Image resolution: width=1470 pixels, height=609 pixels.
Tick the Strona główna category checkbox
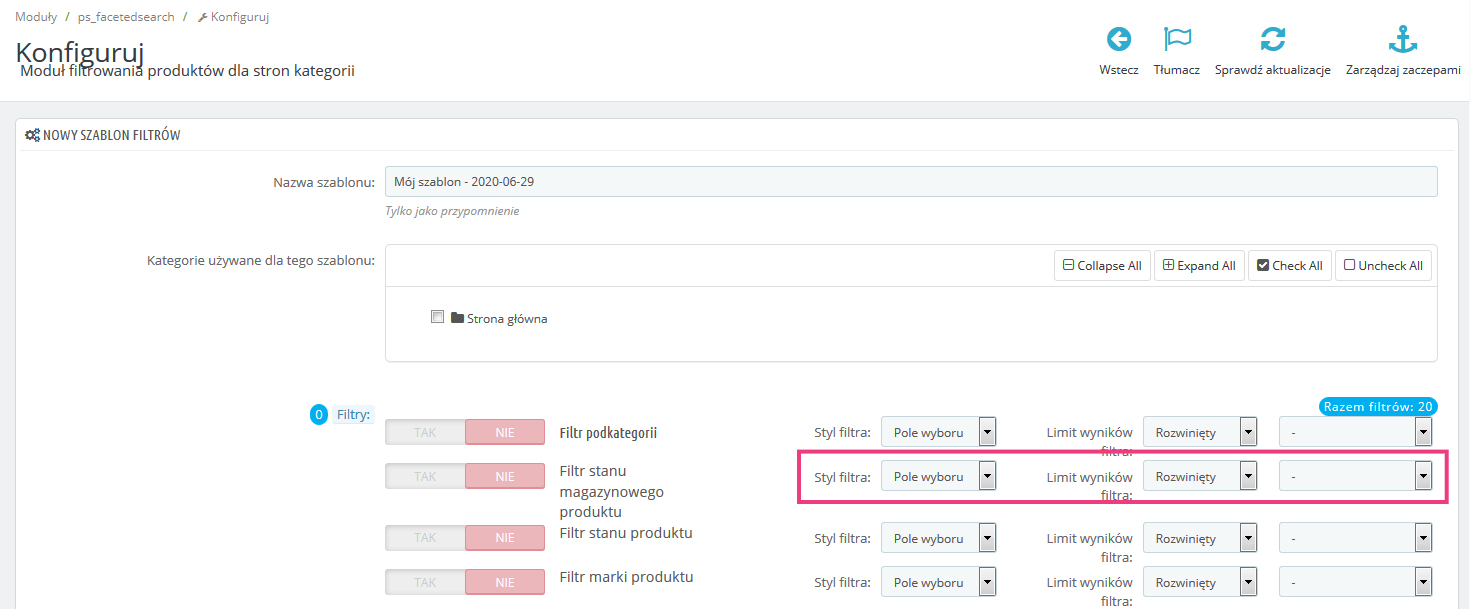[x=437, y=318]
